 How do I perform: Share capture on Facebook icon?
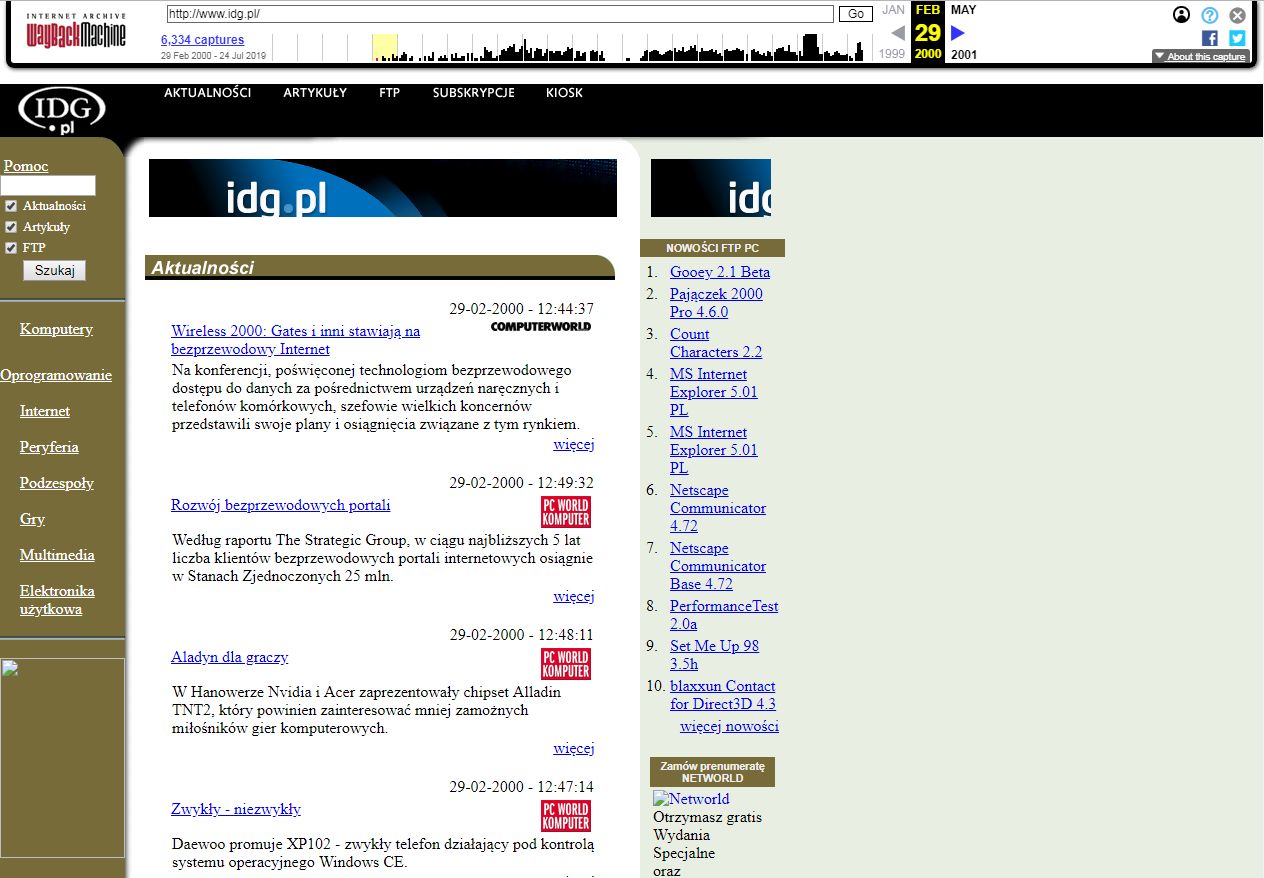[x=1210, y=38]
